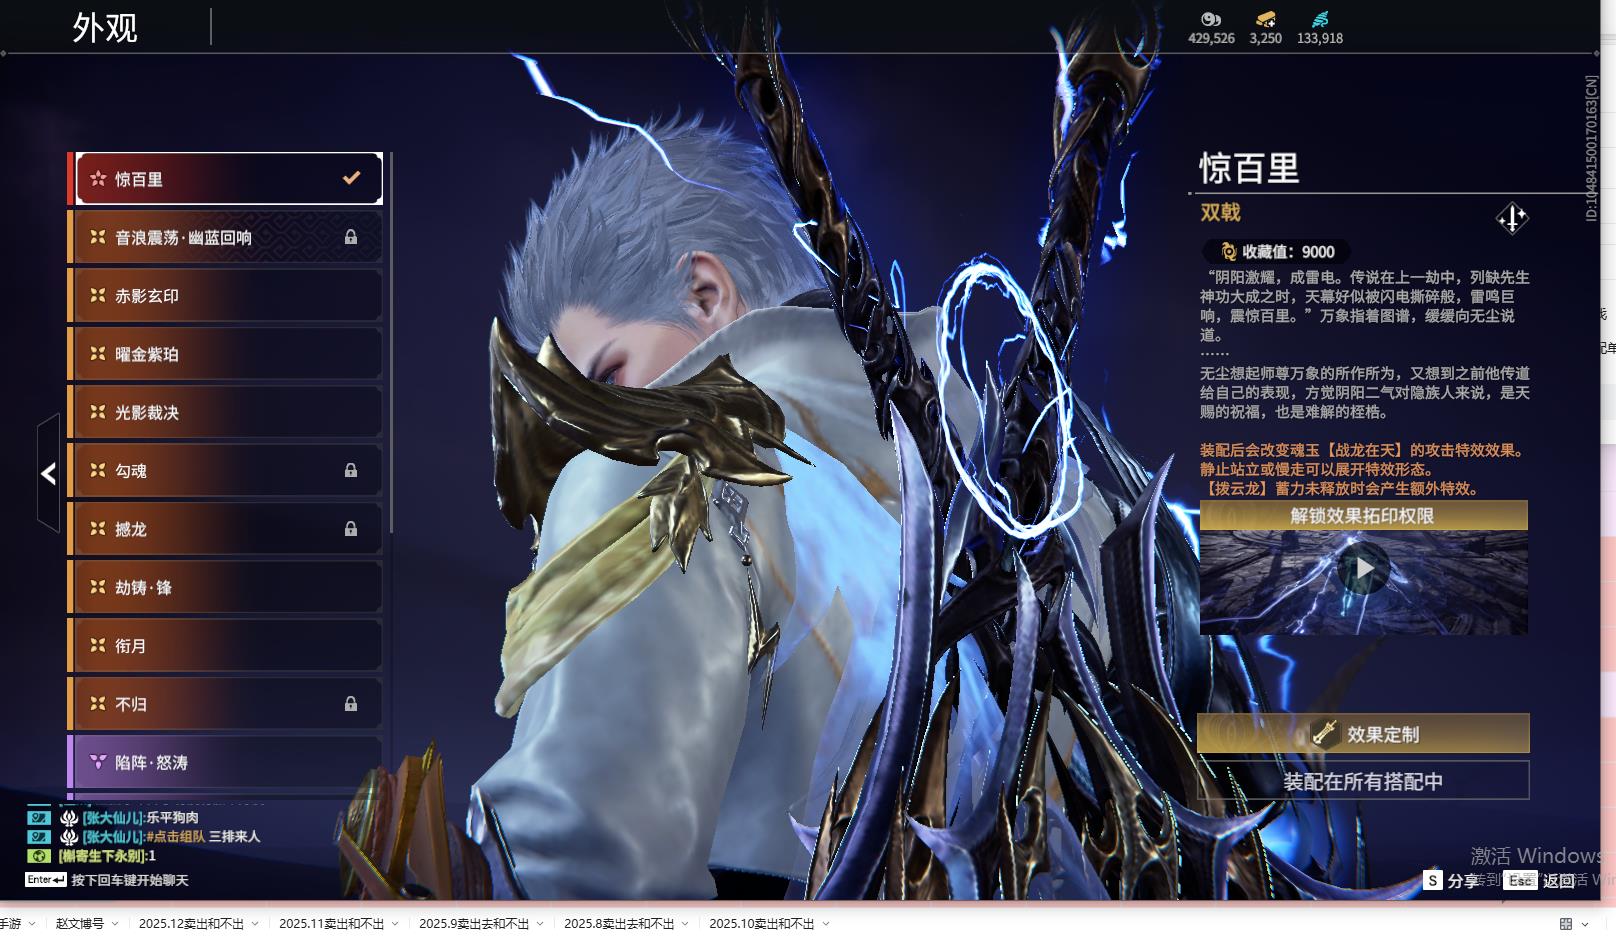
Task: Collapse the skin list with the left arrow
Action: tap(48, 473)
